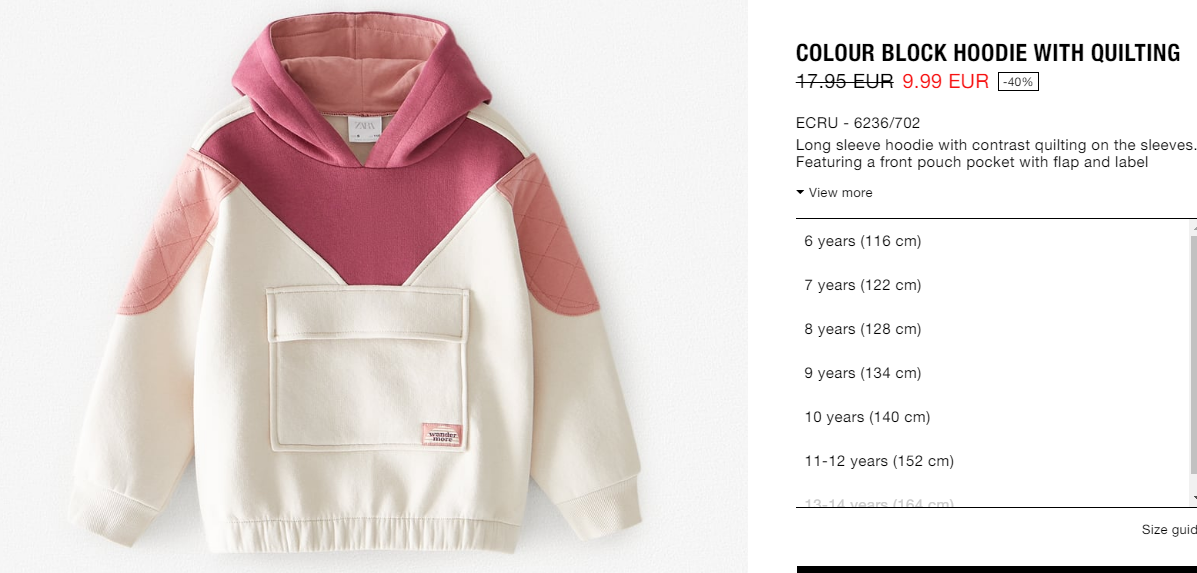Click the red 9.99 EUR sale price
1197x573 pixels.
tap(945, 81)
